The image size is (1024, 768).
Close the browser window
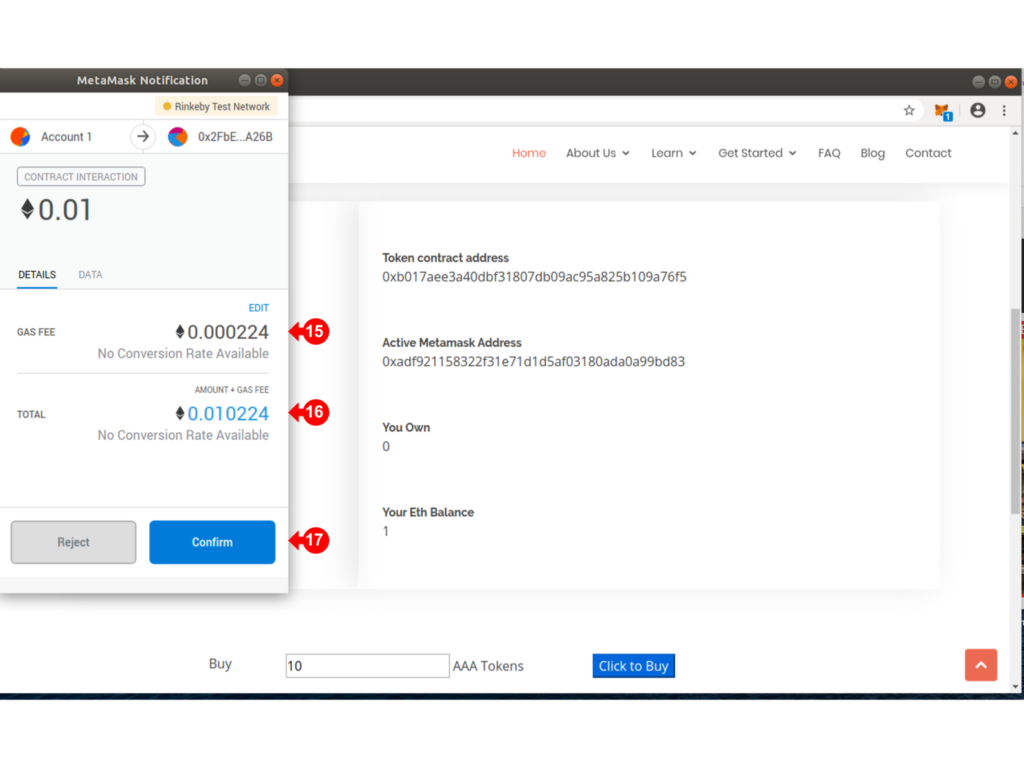[1011, 82]
